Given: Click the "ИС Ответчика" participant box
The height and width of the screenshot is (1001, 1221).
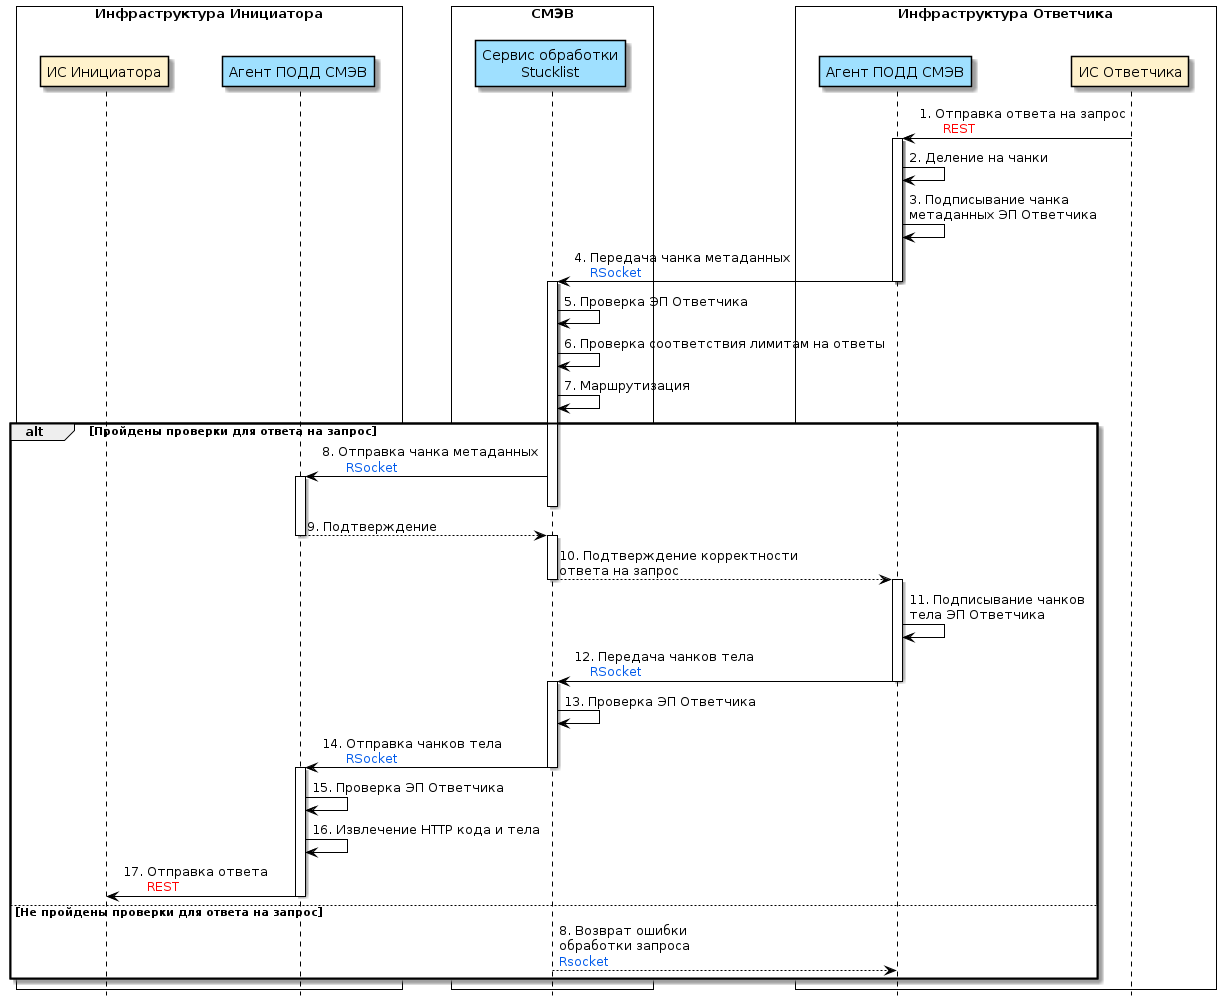Looking at the screenshot, I should coord(1130,72).
